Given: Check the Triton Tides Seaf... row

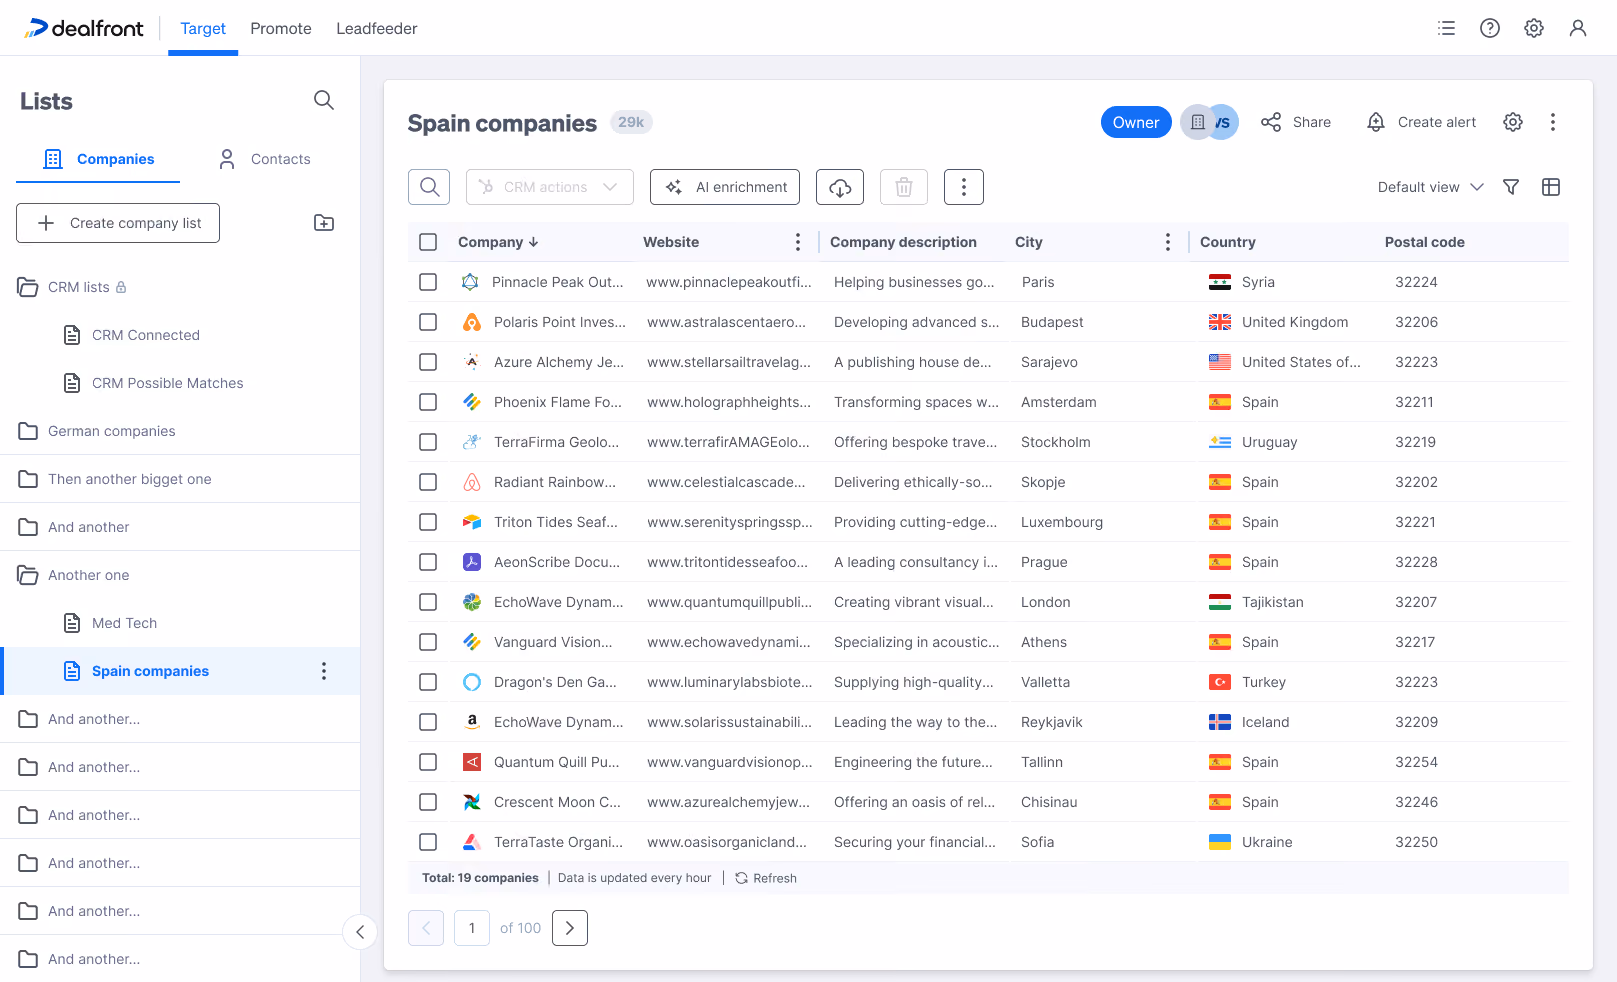Looking at the screenshot, I should (x=428, y=522).
